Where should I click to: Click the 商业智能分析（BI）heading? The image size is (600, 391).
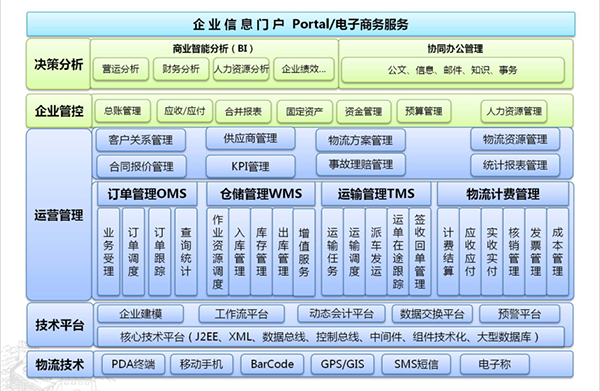(213, 49)
